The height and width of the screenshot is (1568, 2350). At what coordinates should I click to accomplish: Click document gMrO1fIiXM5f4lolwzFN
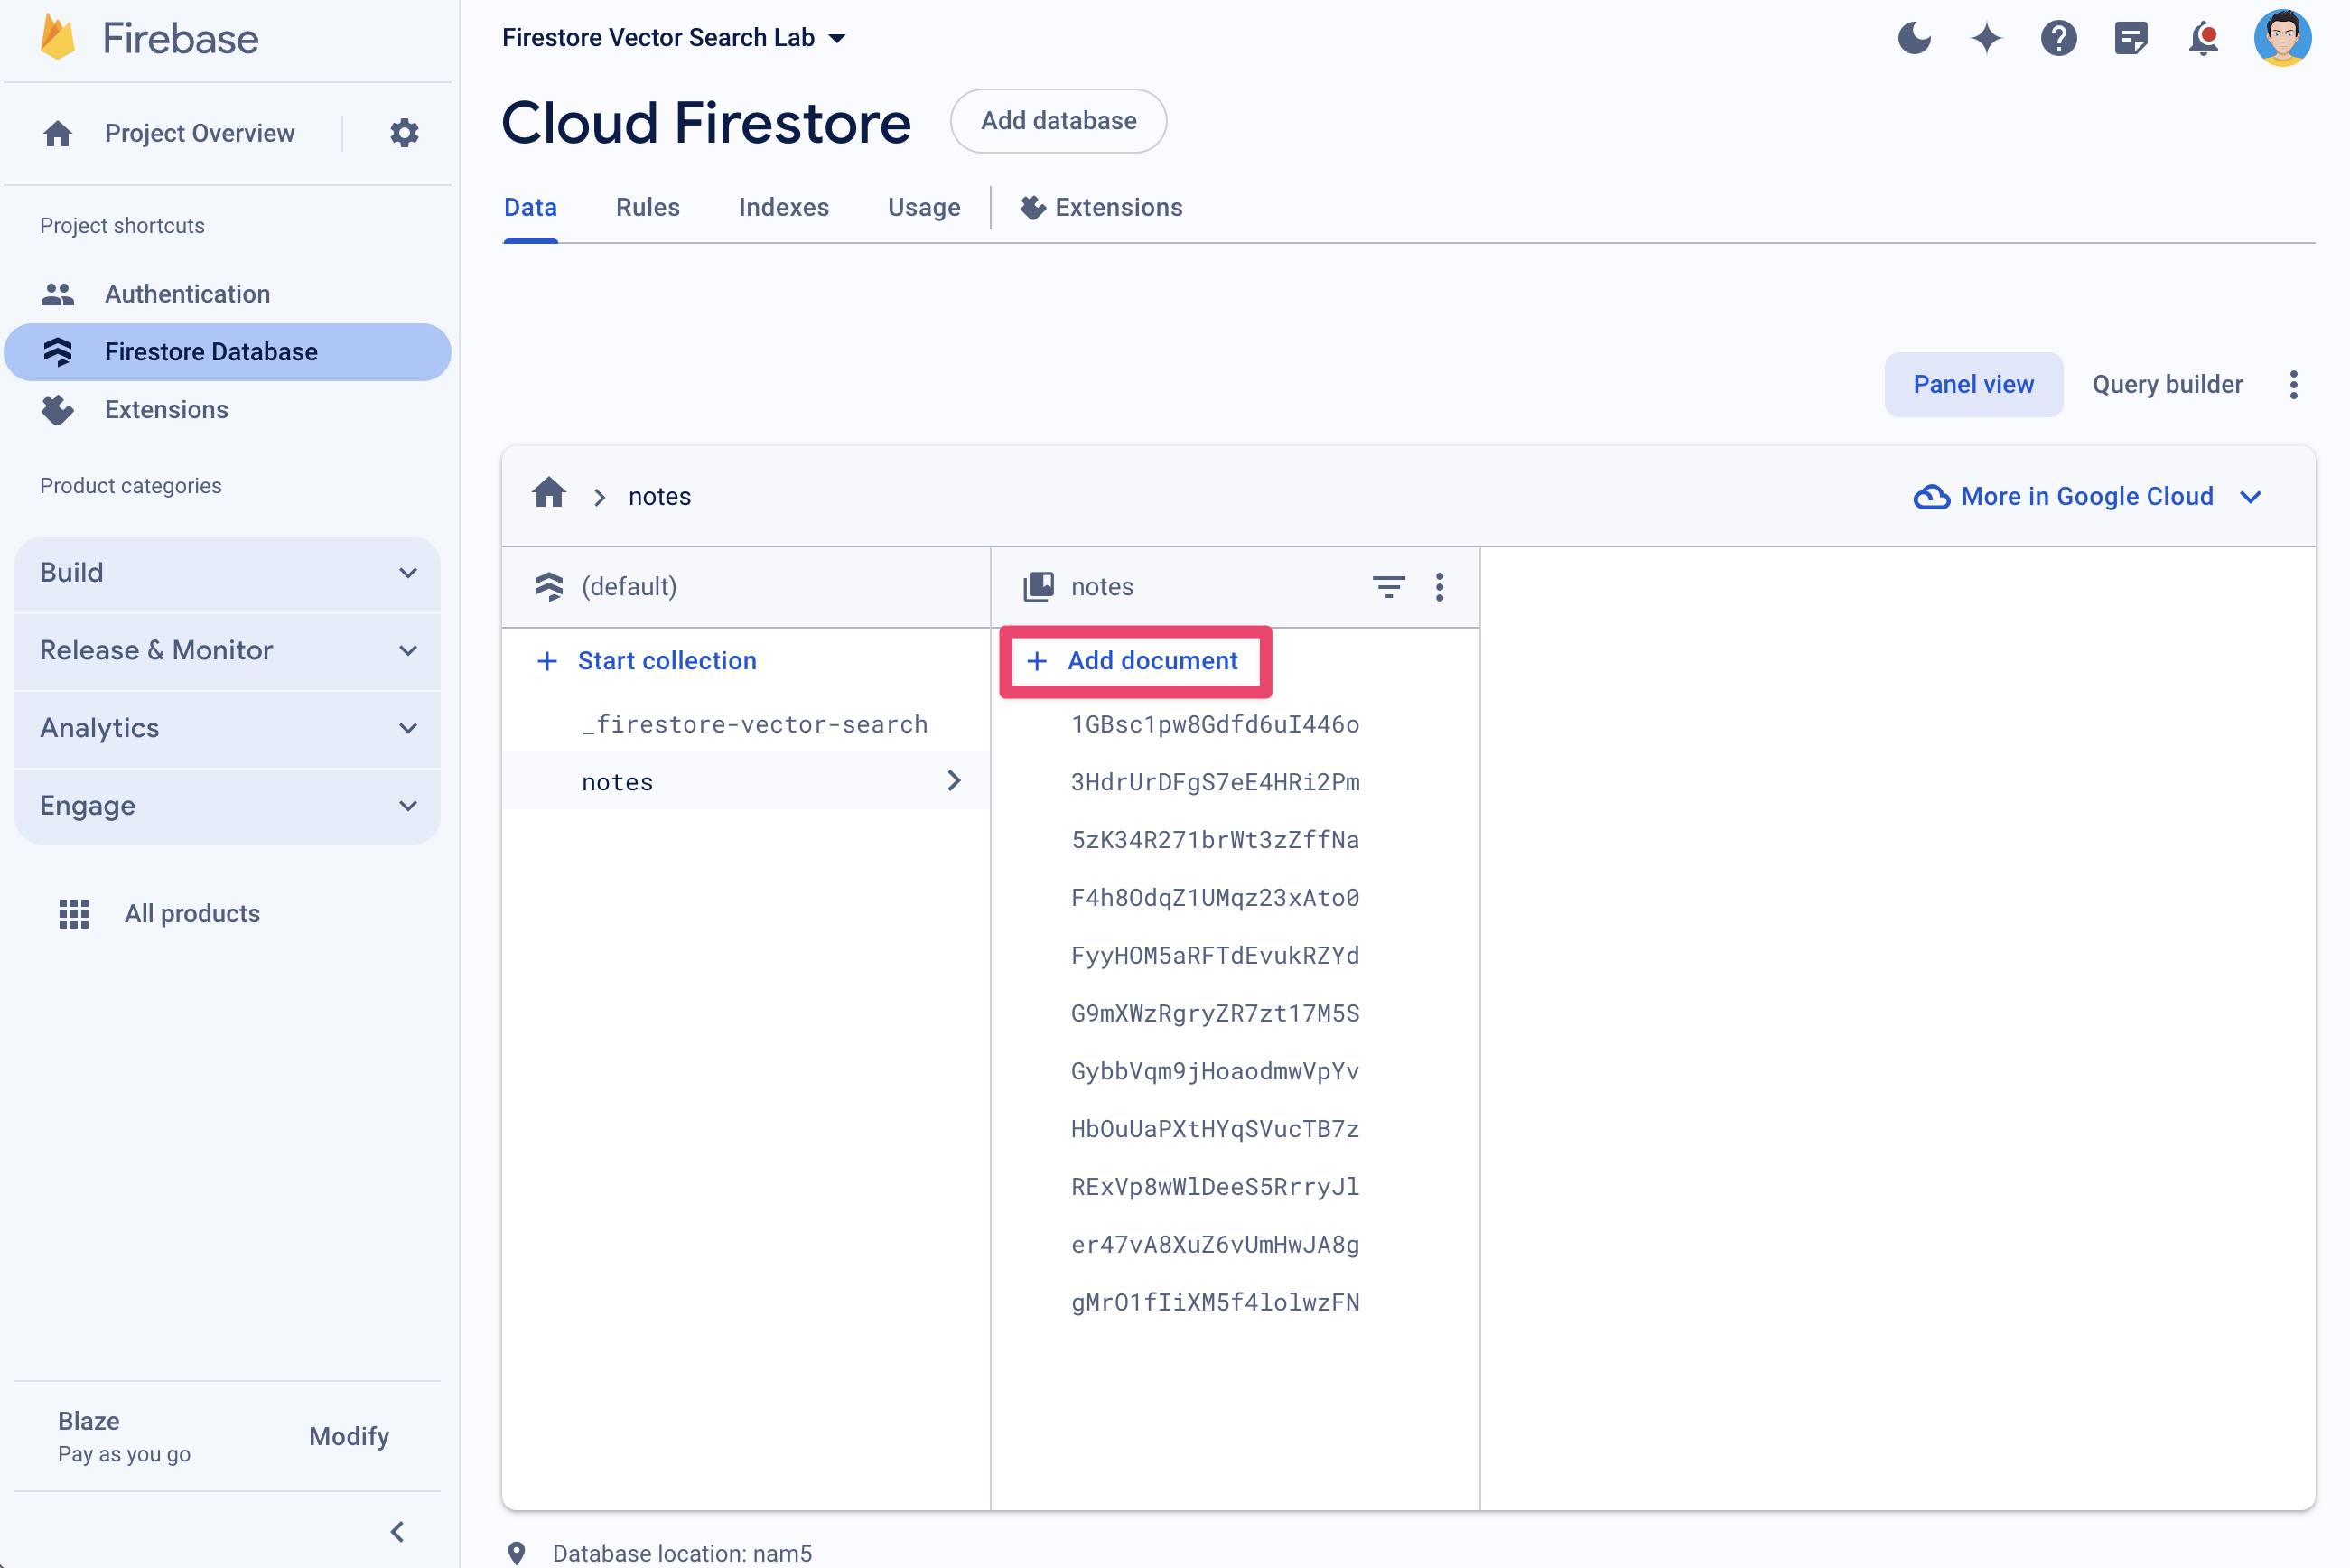(x=1215, y=1302)
